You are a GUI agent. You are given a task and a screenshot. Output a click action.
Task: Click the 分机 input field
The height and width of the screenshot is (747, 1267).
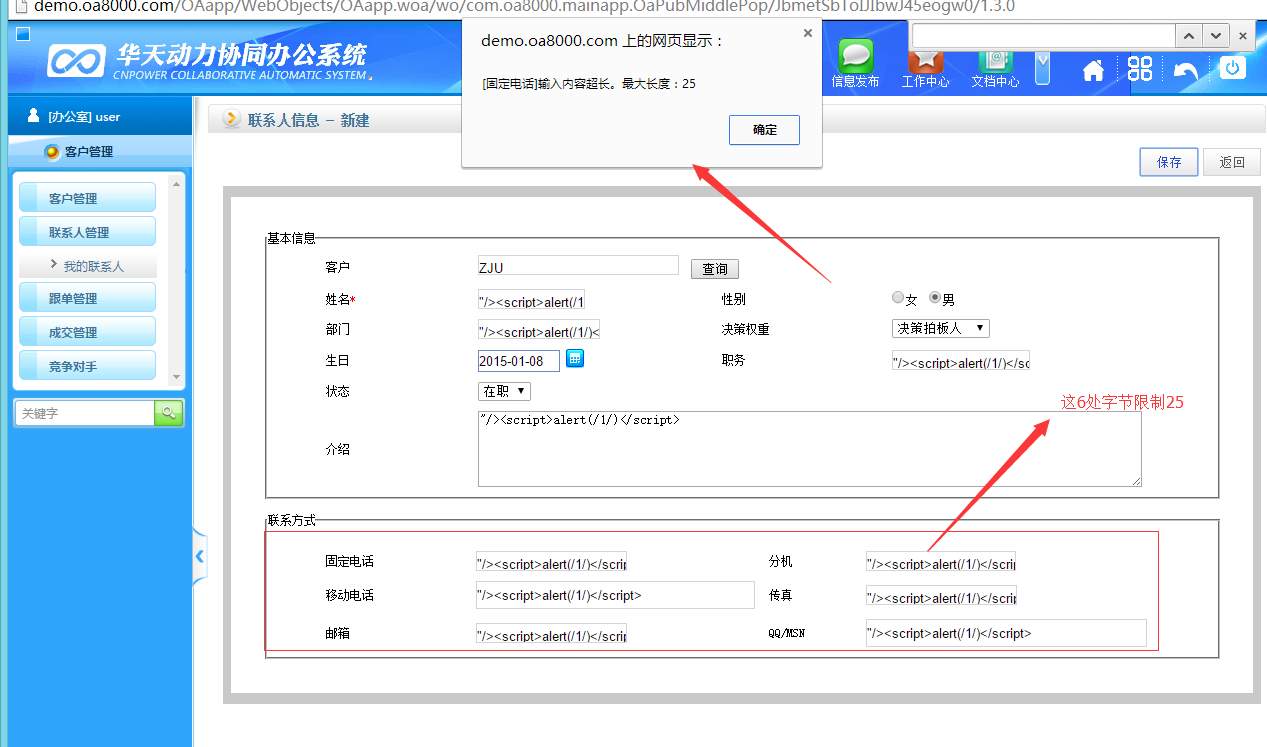941,563
